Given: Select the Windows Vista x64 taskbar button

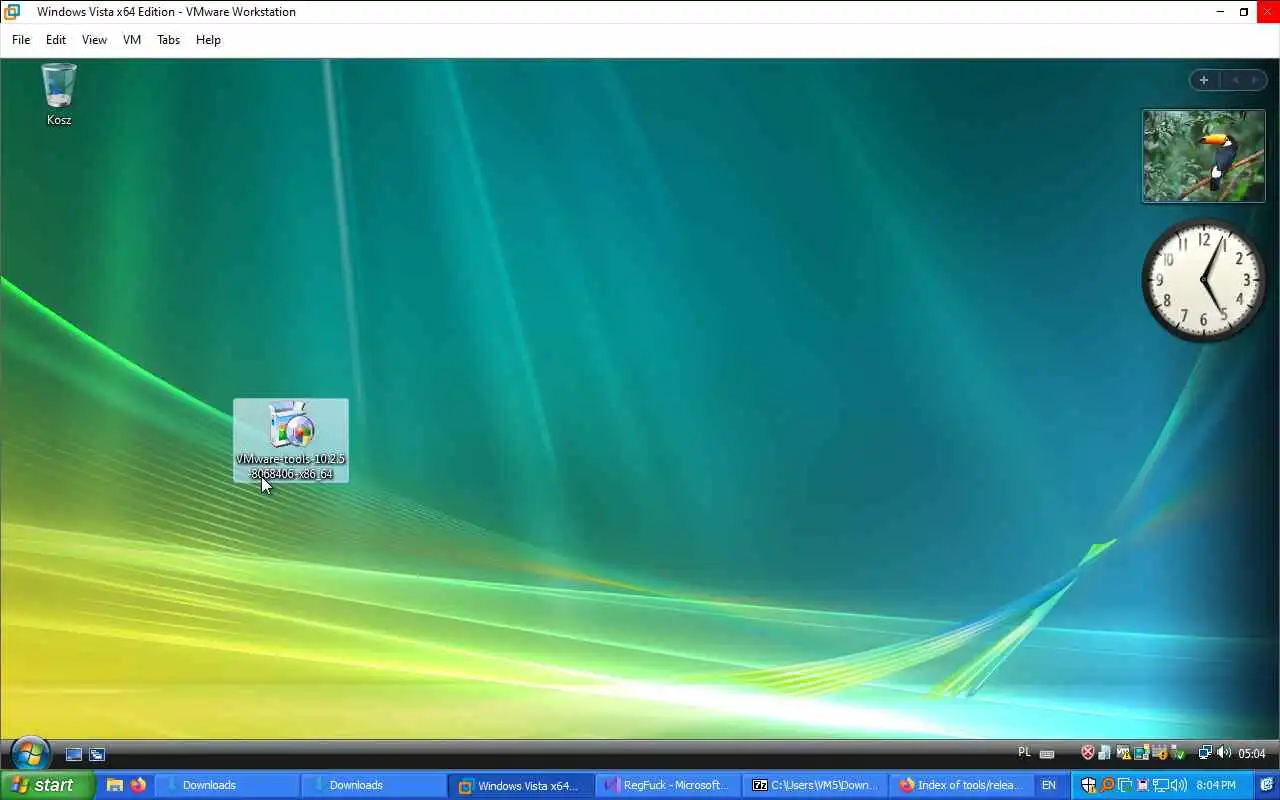Looking at the screenshot, I should click(521, 785).
